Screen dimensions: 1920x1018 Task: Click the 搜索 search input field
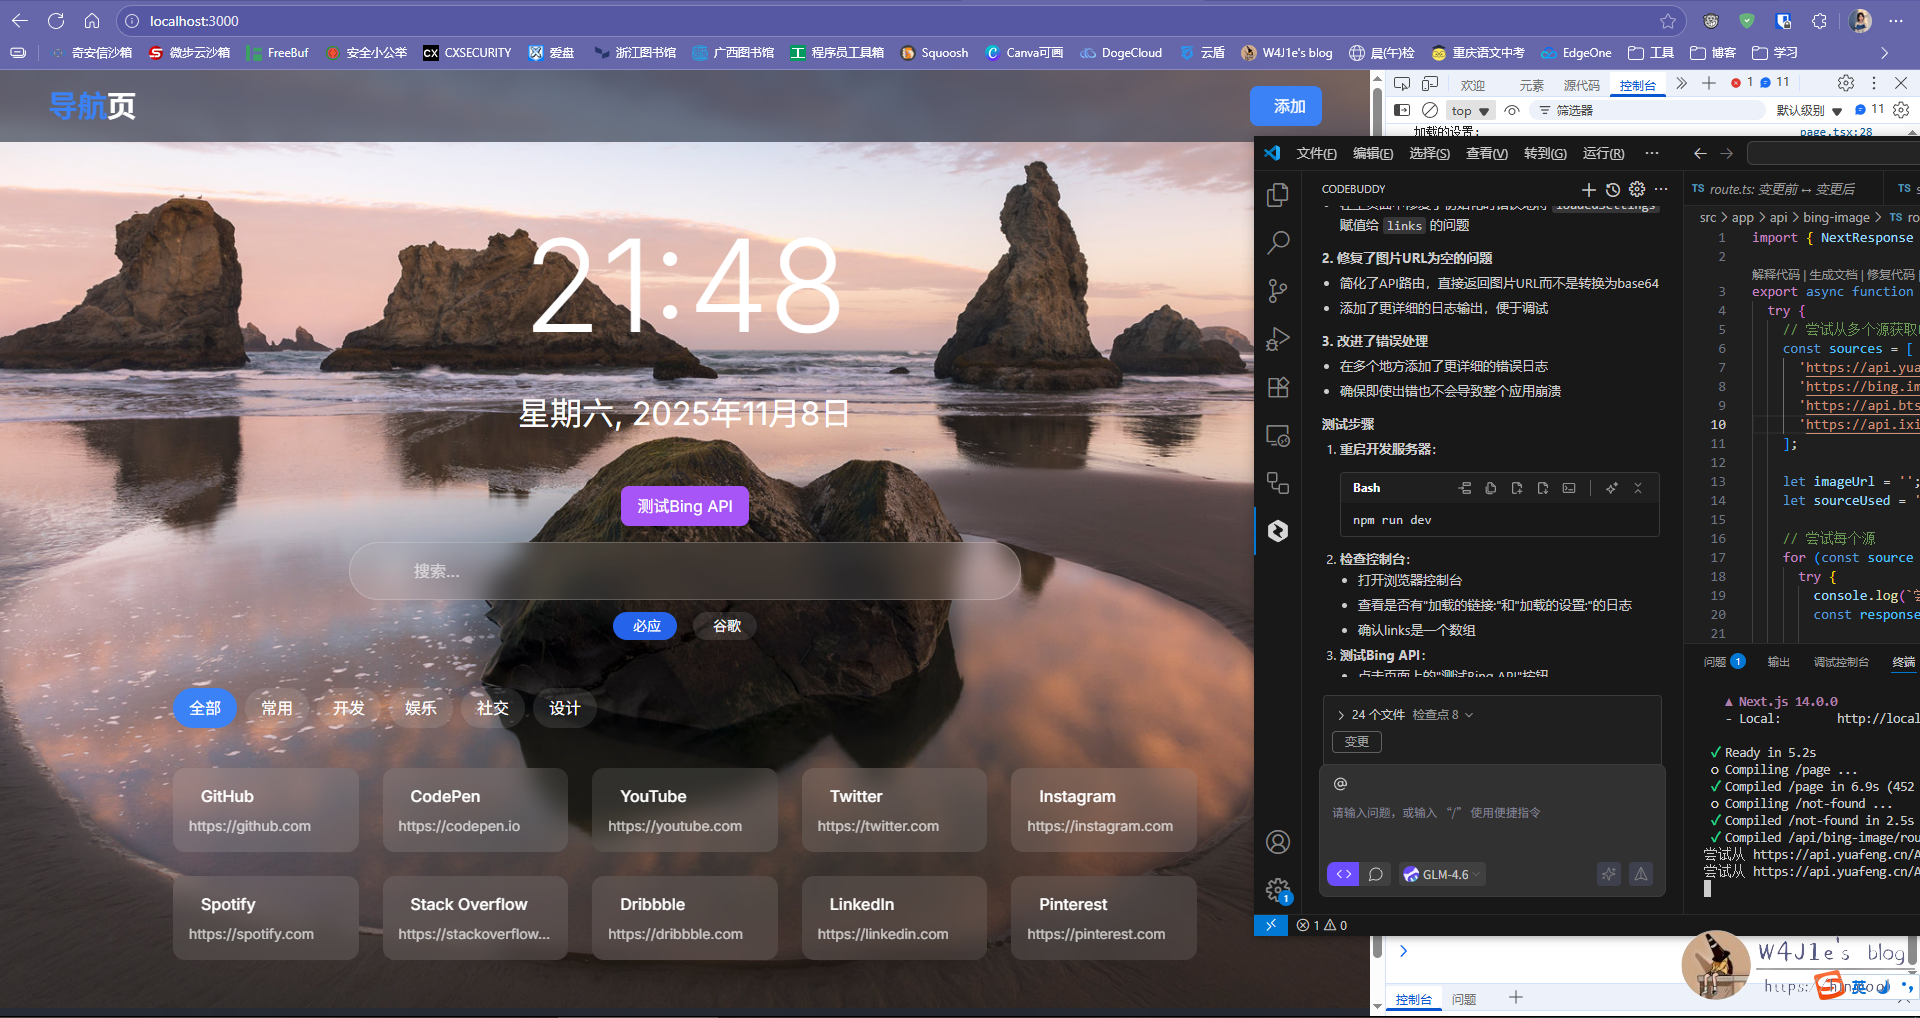pos(685,571)
